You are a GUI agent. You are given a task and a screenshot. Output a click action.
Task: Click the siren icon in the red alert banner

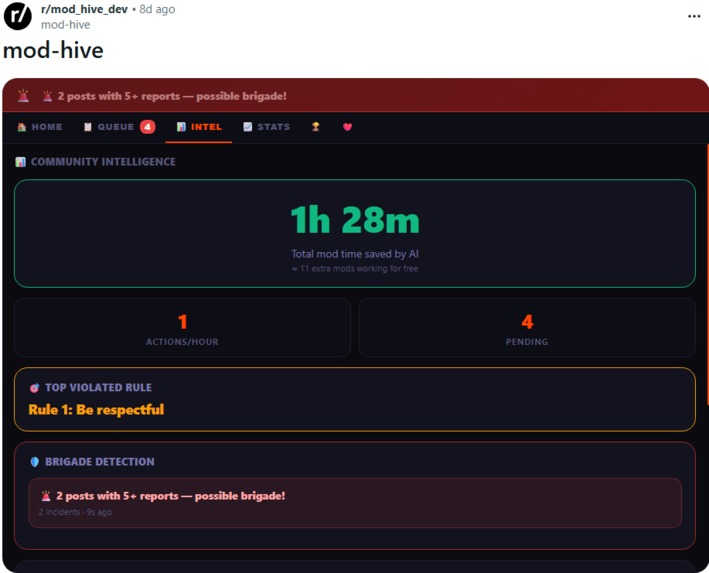[x=24, y=96]
